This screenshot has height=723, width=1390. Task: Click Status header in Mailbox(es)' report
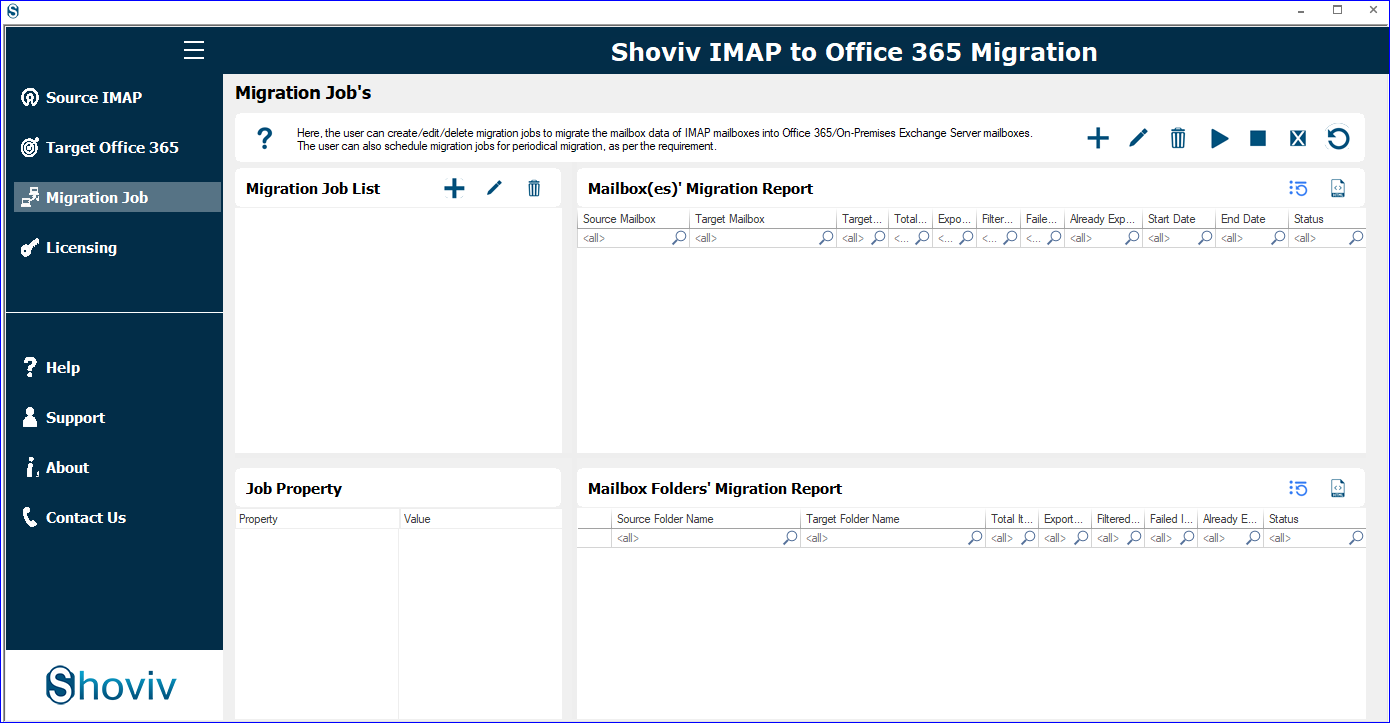click(1327, 219)
